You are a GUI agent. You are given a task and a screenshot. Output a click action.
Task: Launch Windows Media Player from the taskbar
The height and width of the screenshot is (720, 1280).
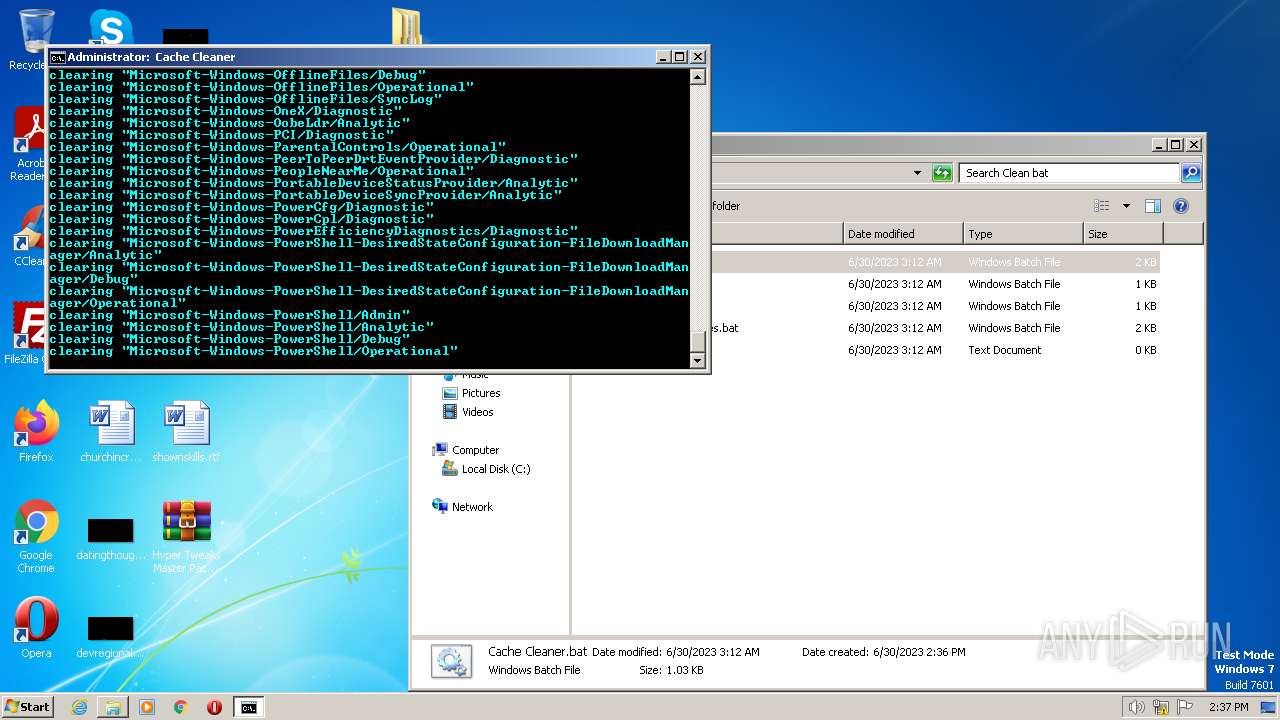[147, 707]
